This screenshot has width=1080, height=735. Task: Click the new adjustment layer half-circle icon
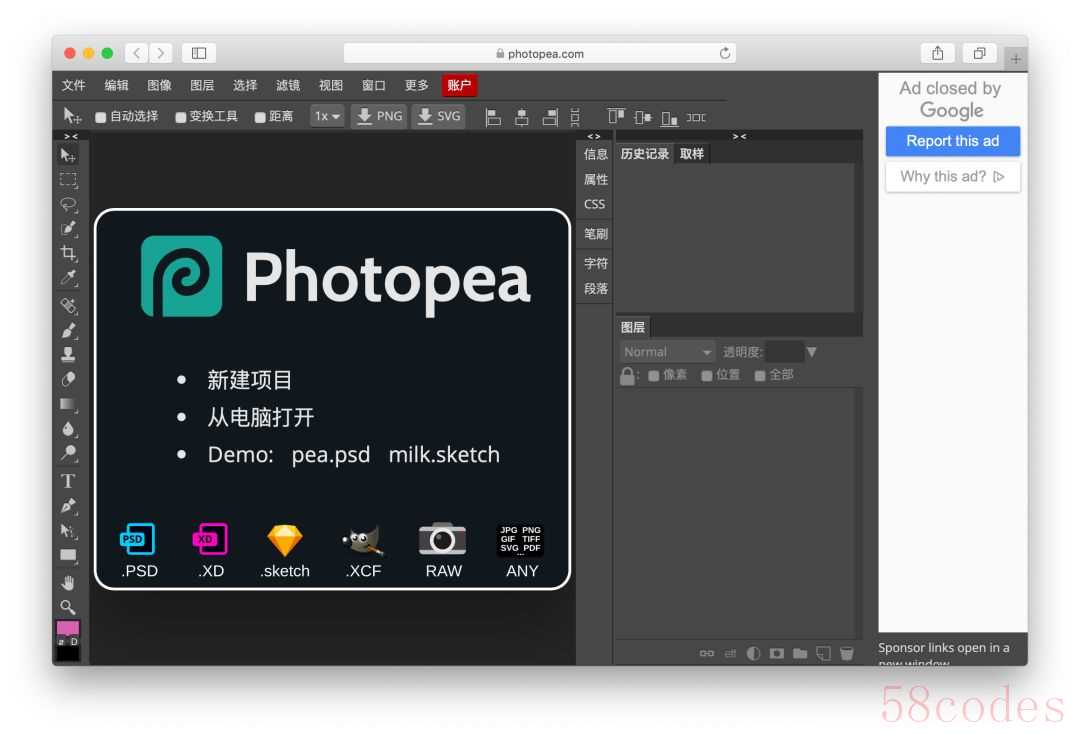pyautogui.click(x=754, y=653)
